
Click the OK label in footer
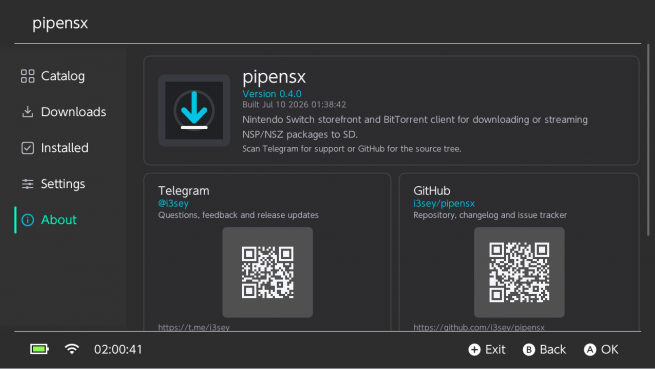pos(609,349)
